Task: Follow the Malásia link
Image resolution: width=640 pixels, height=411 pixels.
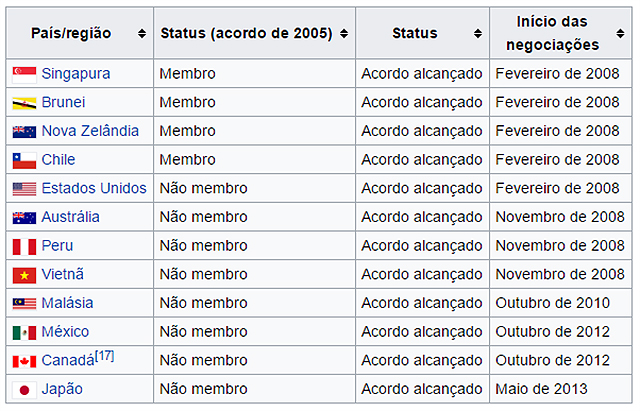Action: (67, 303)
